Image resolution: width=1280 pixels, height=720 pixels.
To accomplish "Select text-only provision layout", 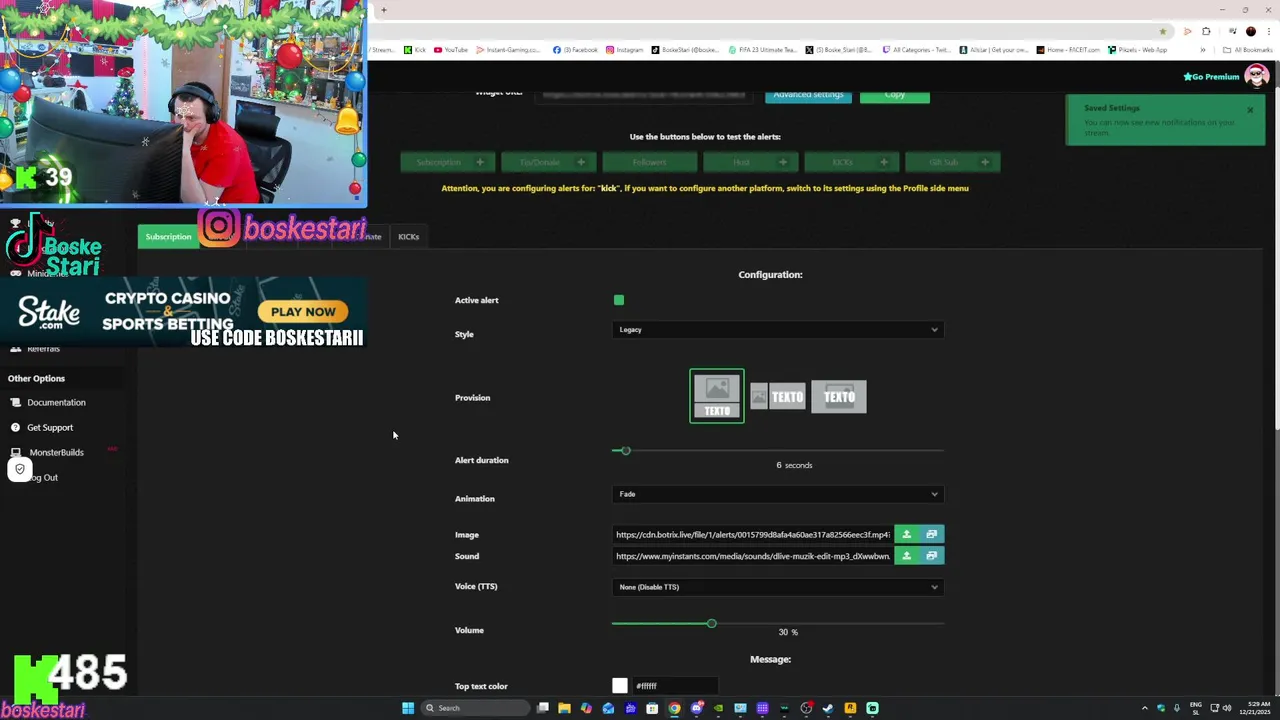I will coord(839,397).
